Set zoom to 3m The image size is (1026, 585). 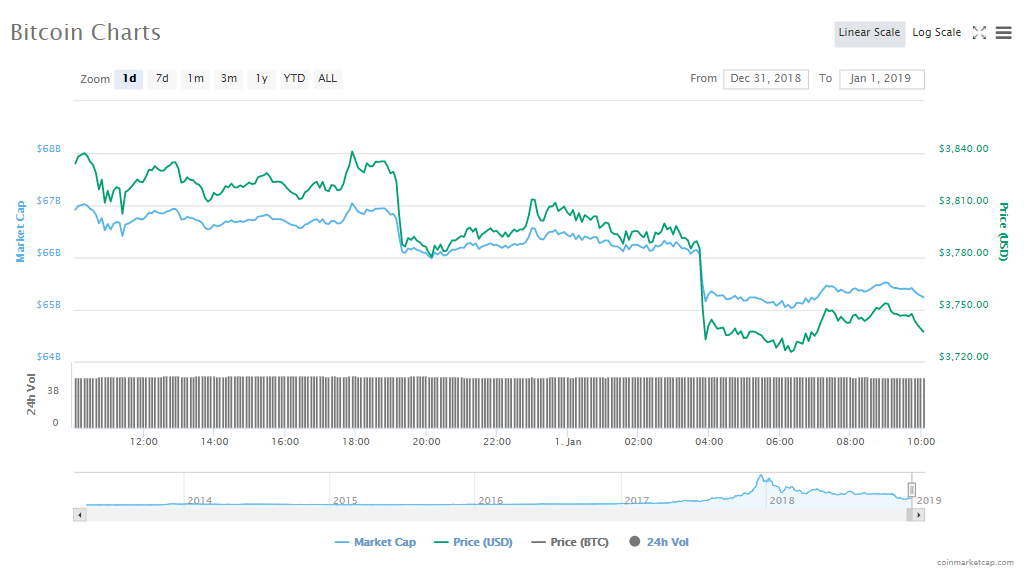(229, 79)
